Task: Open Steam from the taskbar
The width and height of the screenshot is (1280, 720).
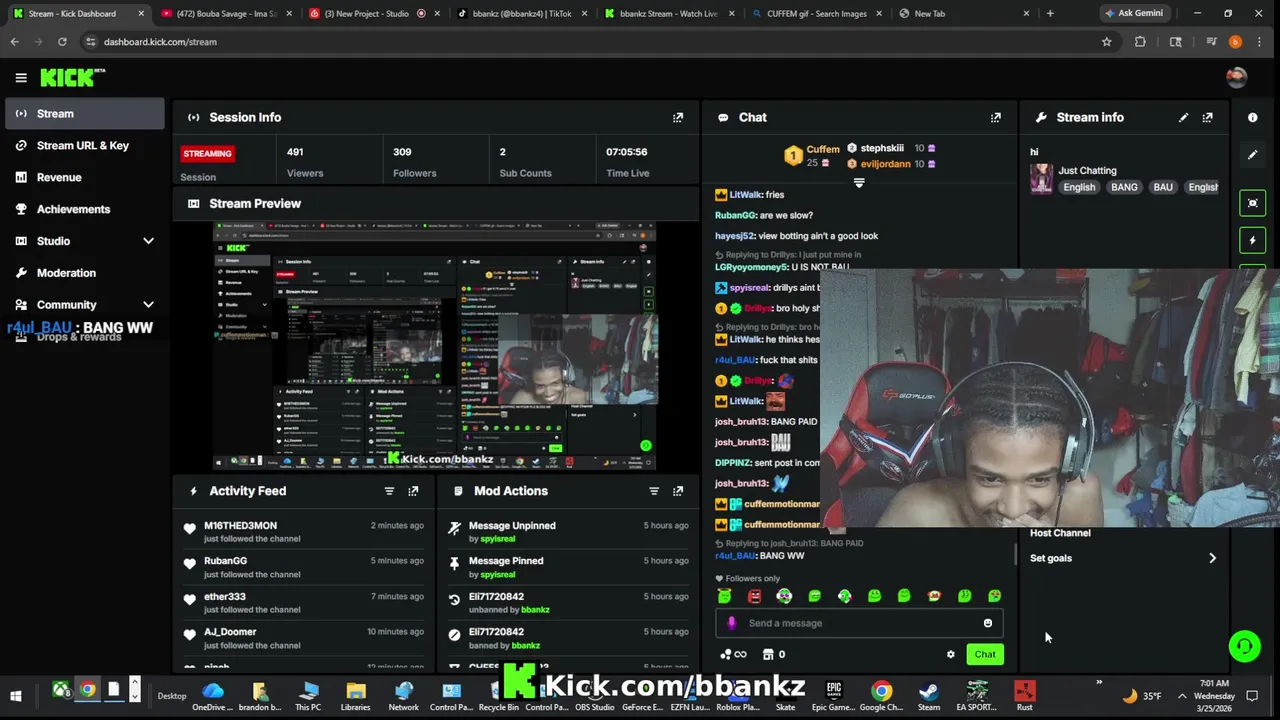Action: pyautogui.click(x=929, y=694)
